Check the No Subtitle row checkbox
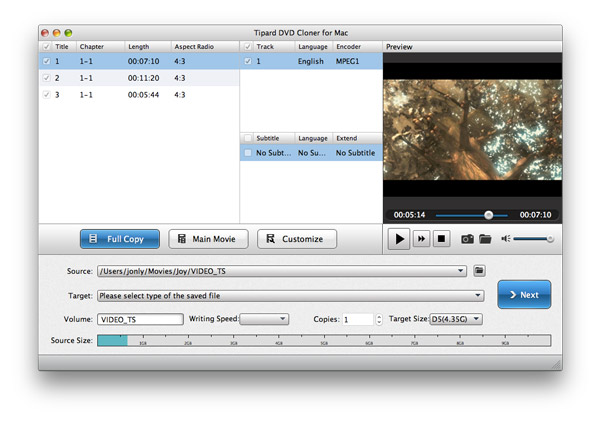The width and height of the screenshot is (600, 422). pos(248,153)
